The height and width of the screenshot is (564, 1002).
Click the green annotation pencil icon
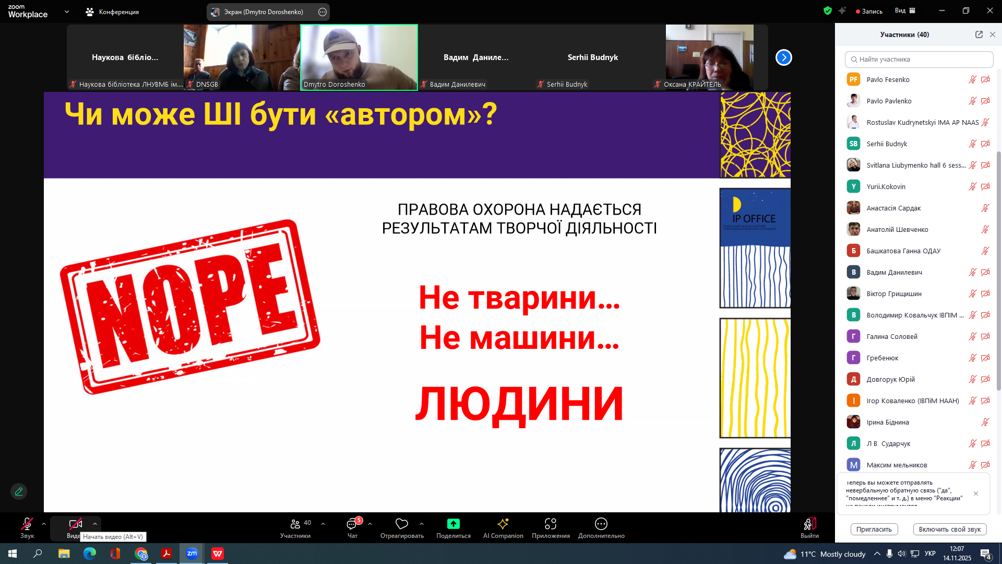point(18,491)
